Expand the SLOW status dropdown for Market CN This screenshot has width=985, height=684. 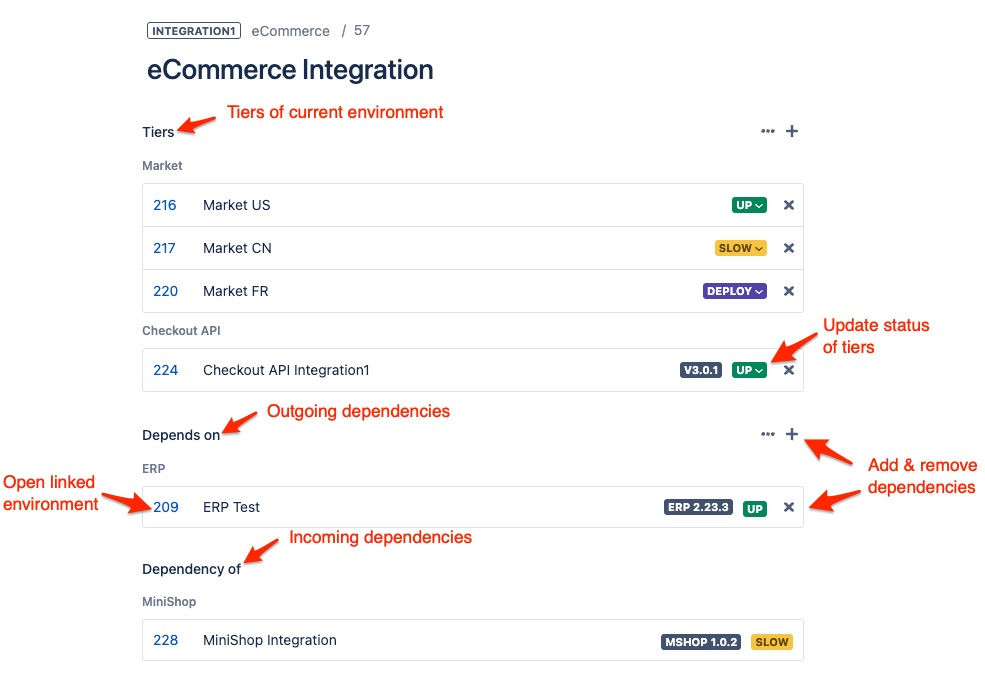(740, 248)
